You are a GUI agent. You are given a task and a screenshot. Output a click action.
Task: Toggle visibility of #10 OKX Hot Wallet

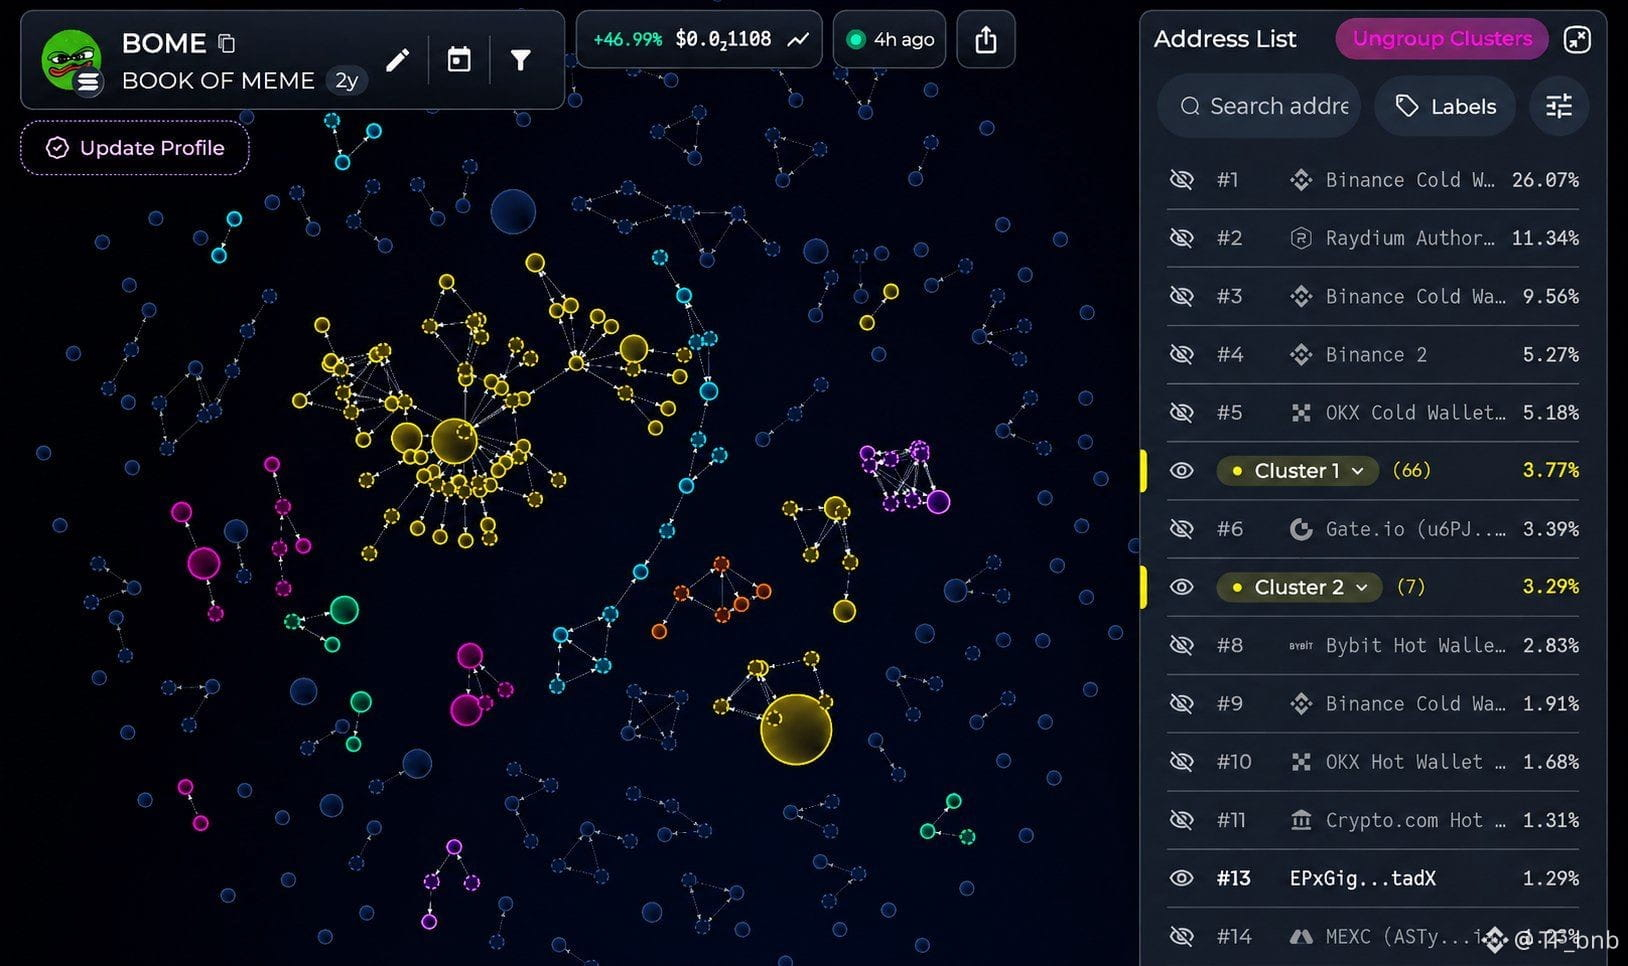pyautogui.click(x=1181, y=762)
